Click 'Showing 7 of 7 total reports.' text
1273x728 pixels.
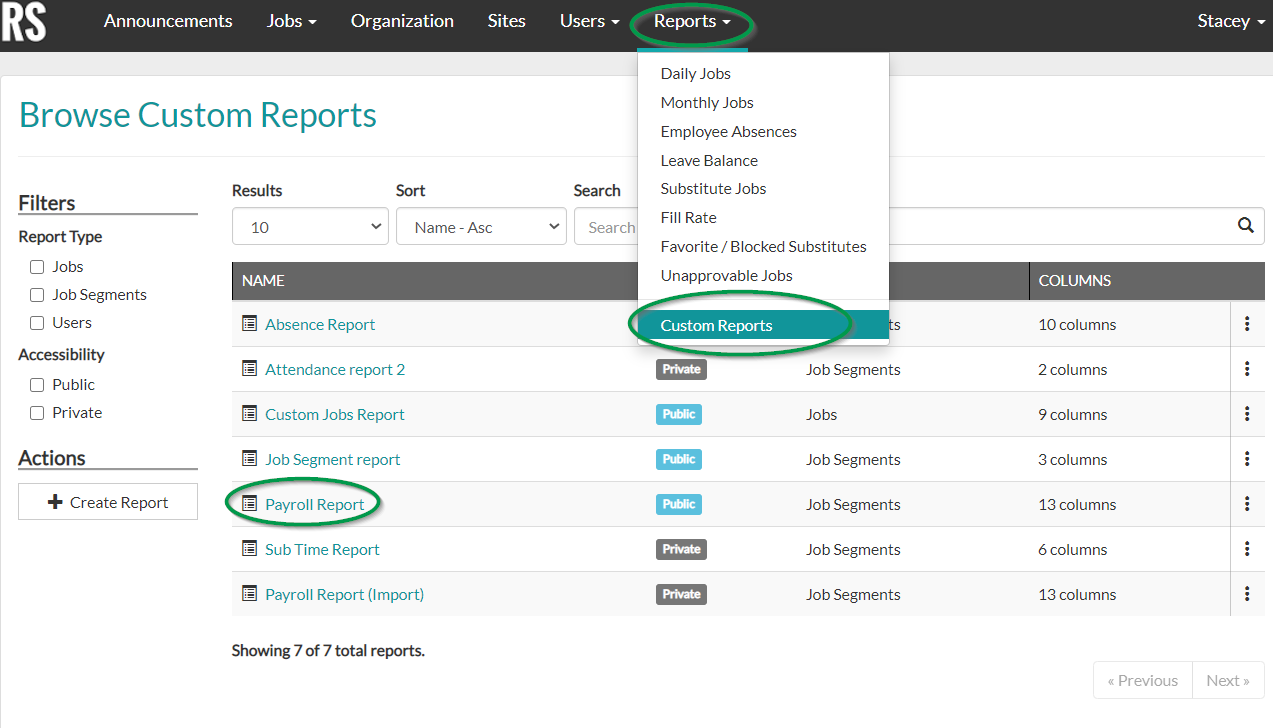[x=328, y=650]
